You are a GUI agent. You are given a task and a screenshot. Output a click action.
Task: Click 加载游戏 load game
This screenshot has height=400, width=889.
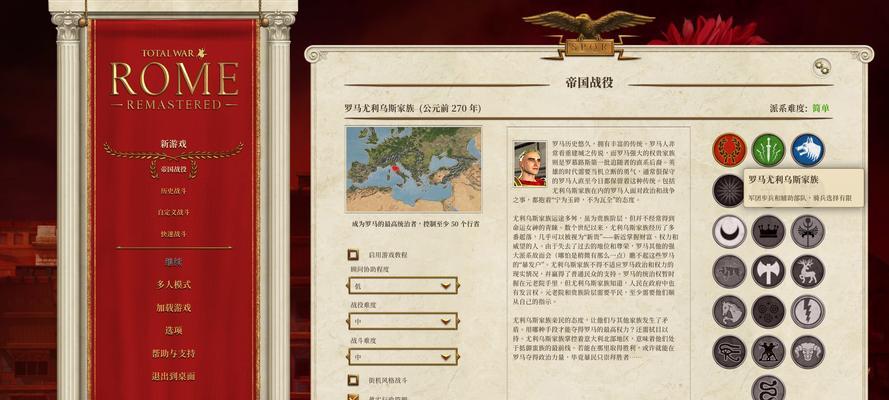[173, 308]
